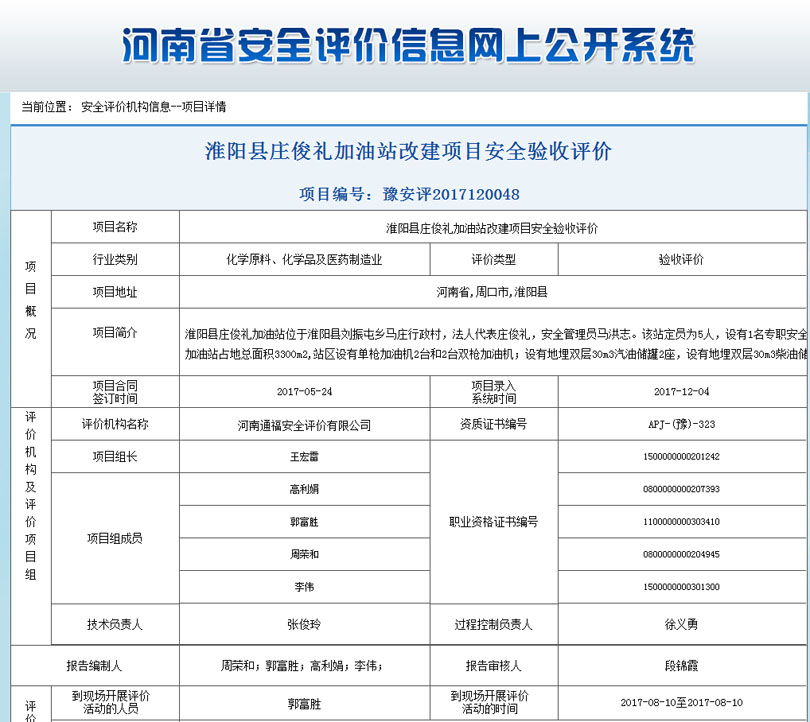Select the 评价机构名称 label cell
810x722 pixels.
(115, 424)
